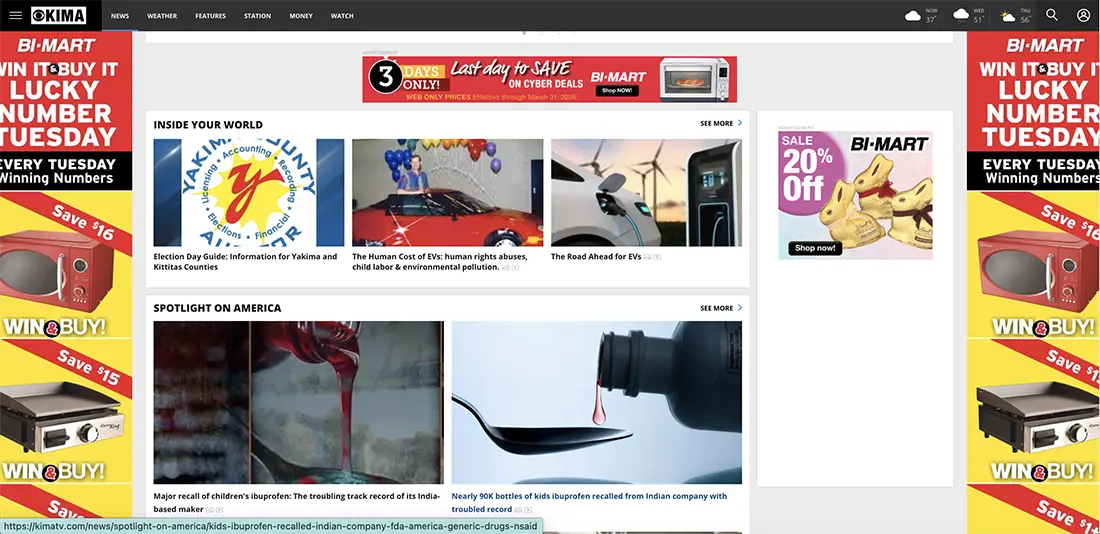Click the Inside Your World section heading

pos(208,125)
